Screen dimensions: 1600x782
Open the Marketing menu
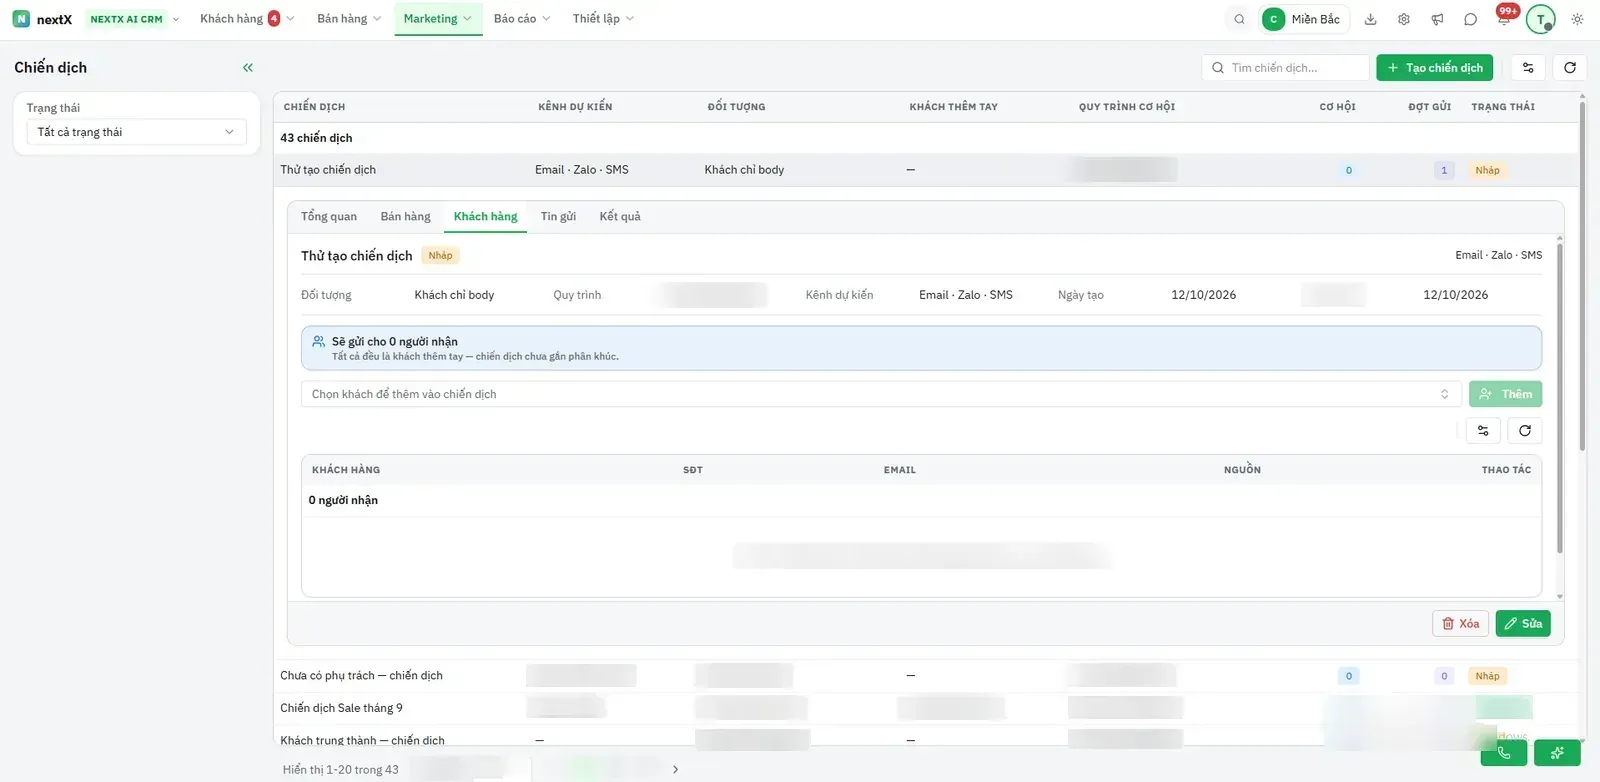pyautogui.click(x=438, y=19)
